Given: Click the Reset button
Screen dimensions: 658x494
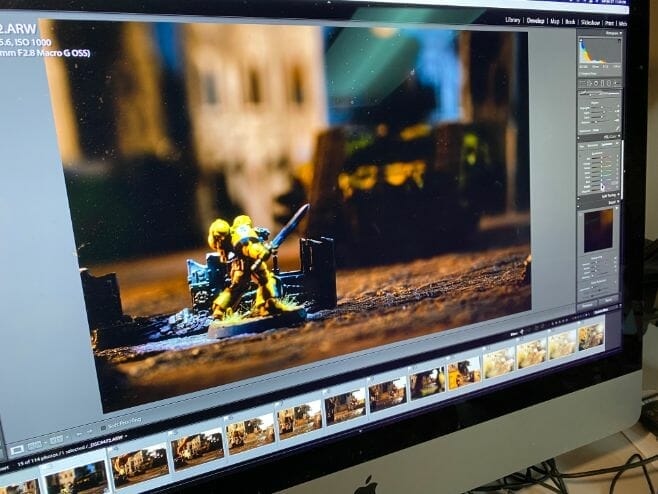Looking at the screenshot, I should [x=609, y=300].
